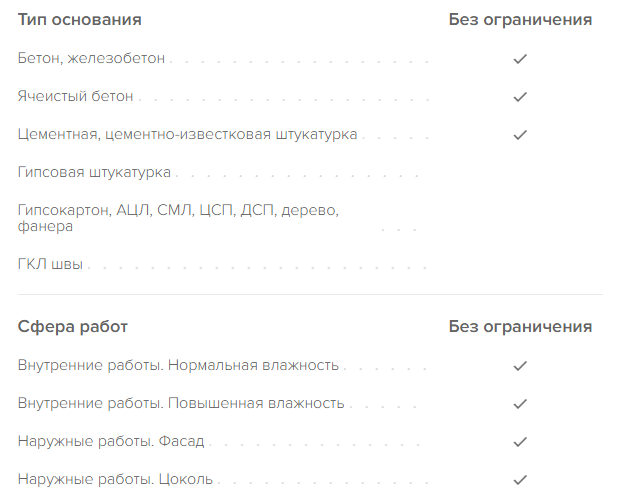Click the Гипсовая штукатурка row label
This screenshot has width=618, height=504.
tap(94, 173)
